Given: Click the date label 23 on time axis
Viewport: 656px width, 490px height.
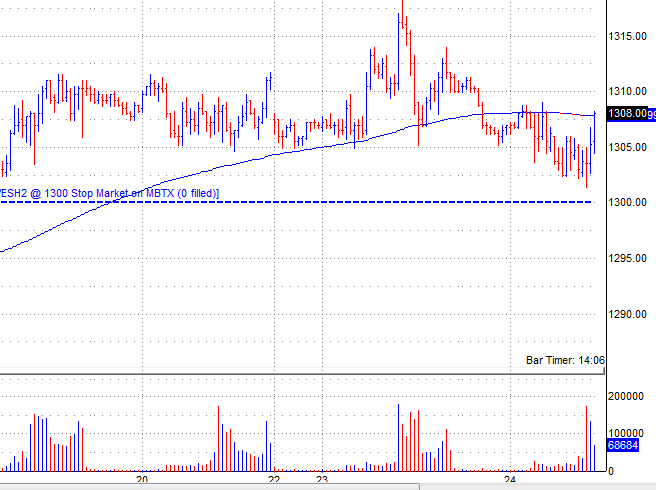Looking at the screenshot, I should coord(322,479).
